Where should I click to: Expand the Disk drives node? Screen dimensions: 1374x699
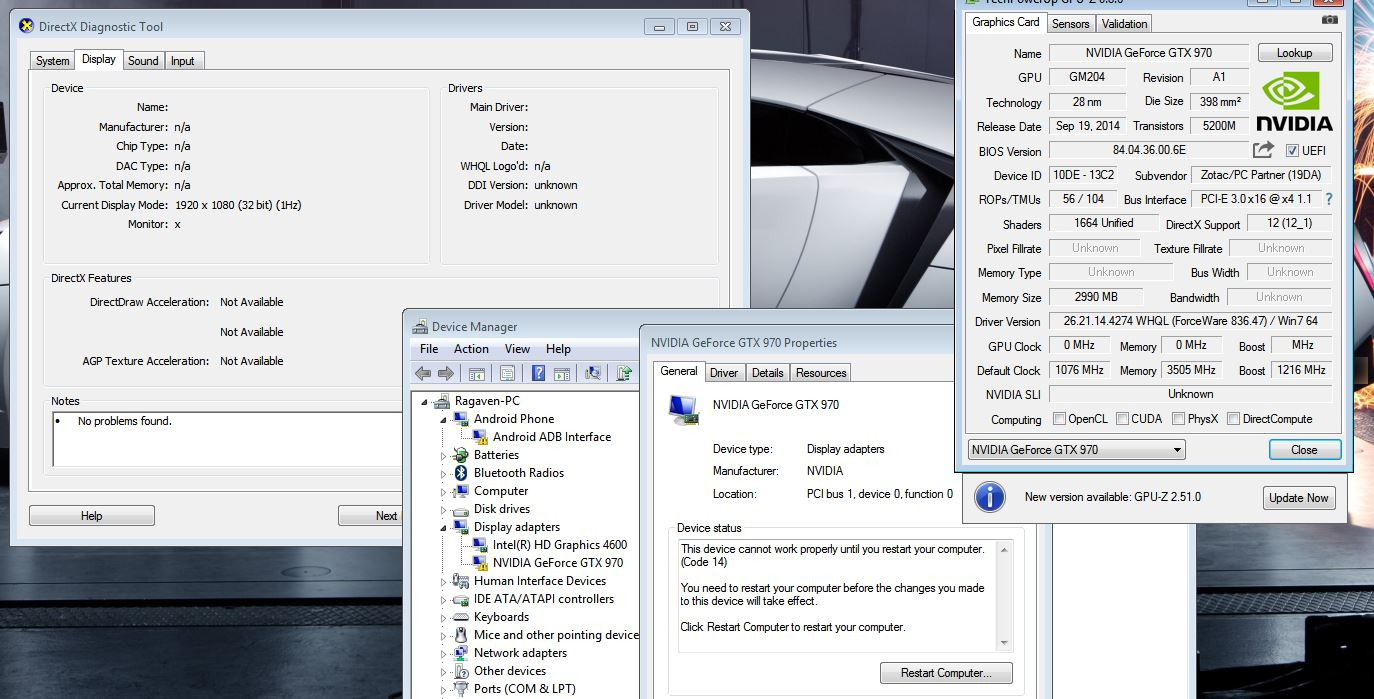coord(444,509)
